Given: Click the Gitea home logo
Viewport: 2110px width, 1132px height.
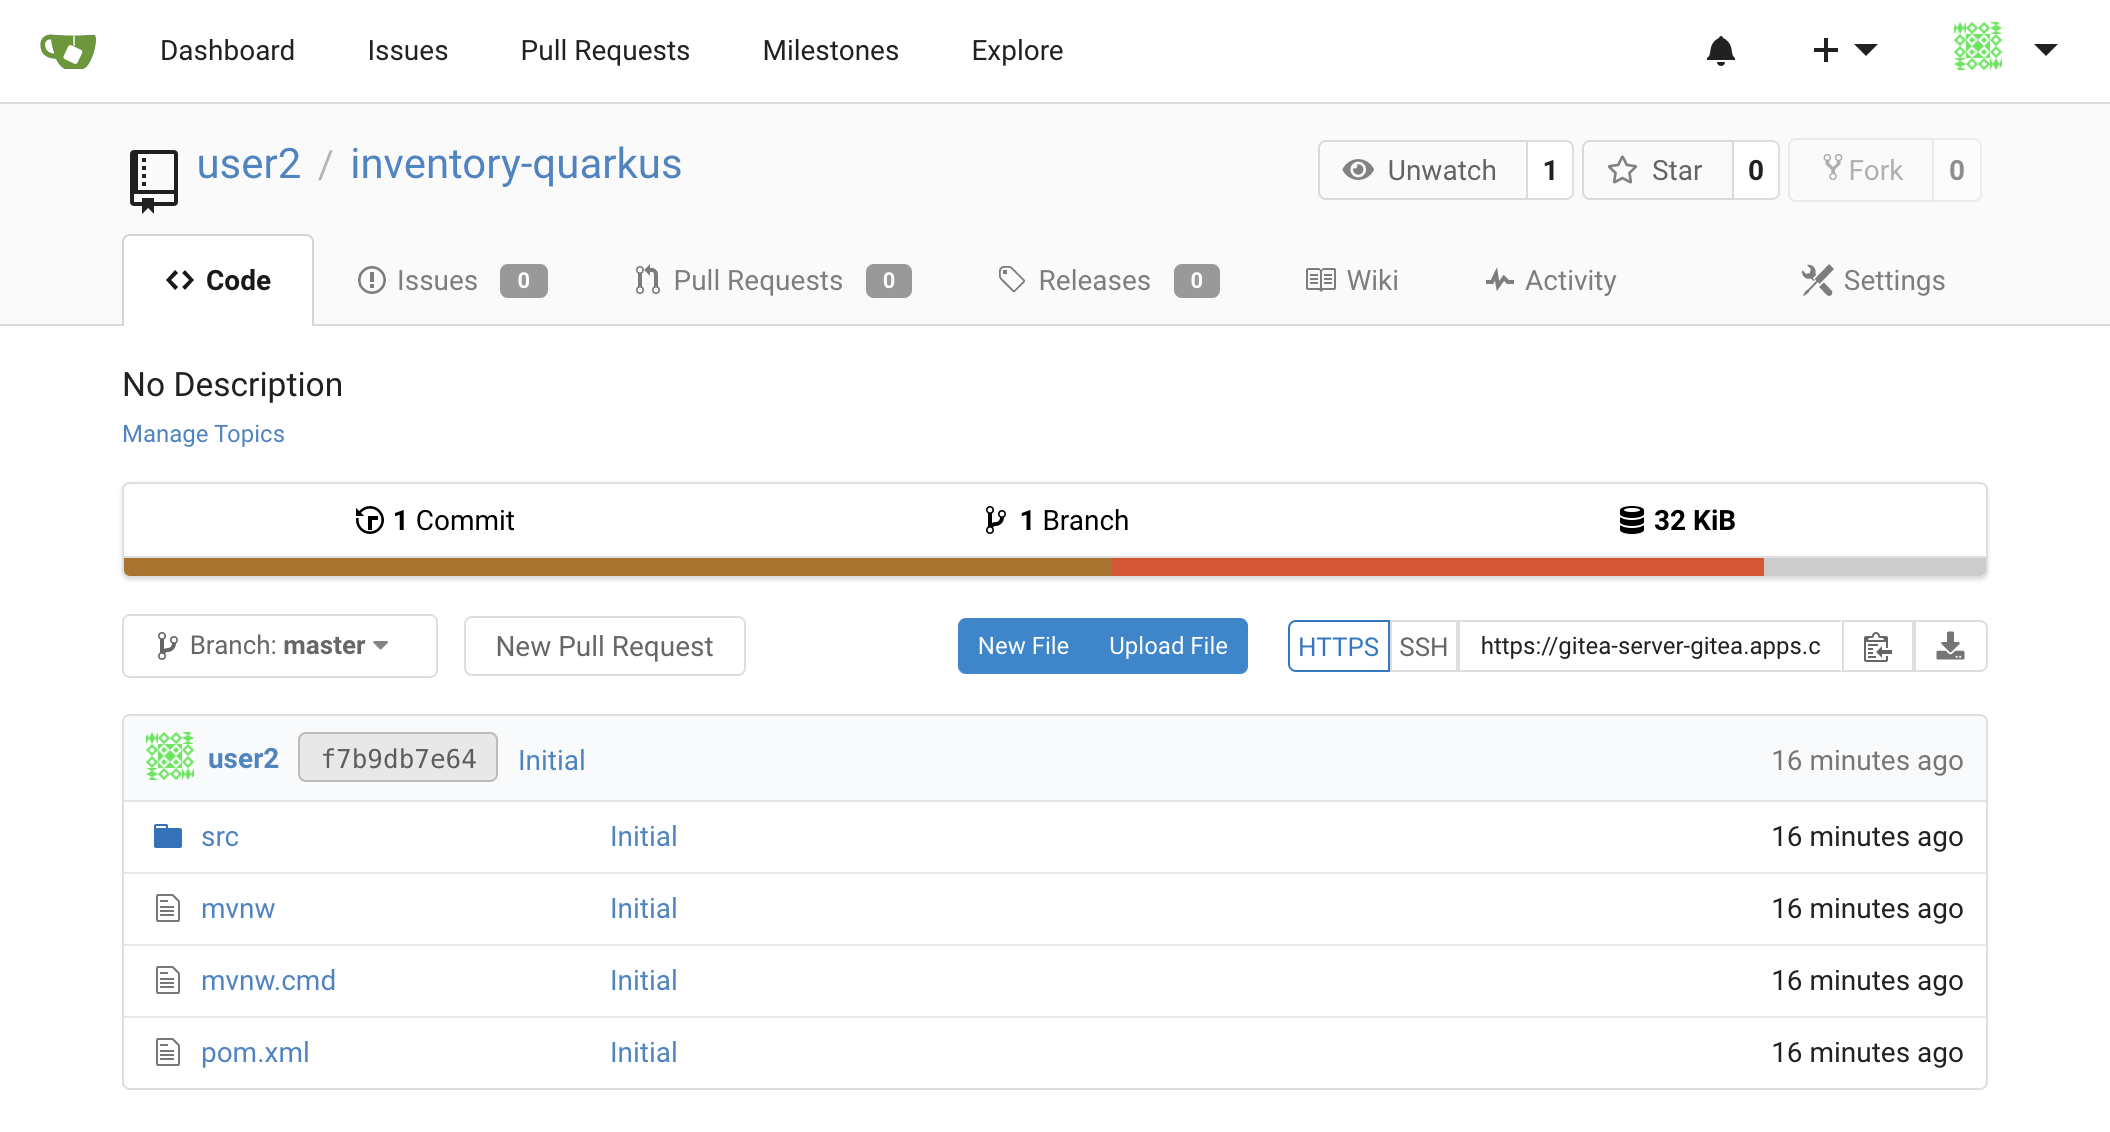Looking at the screenshot, I should tap(67, 50).
